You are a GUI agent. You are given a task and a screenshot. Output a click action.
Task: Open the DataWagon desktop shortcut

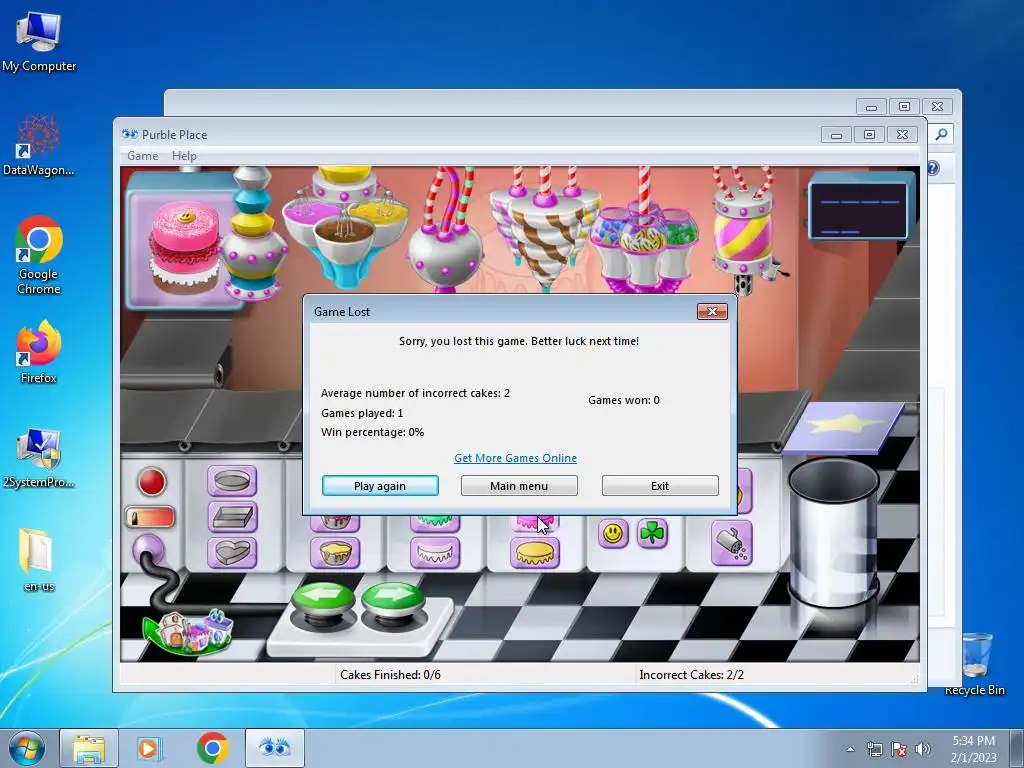[x=39, y=145]
